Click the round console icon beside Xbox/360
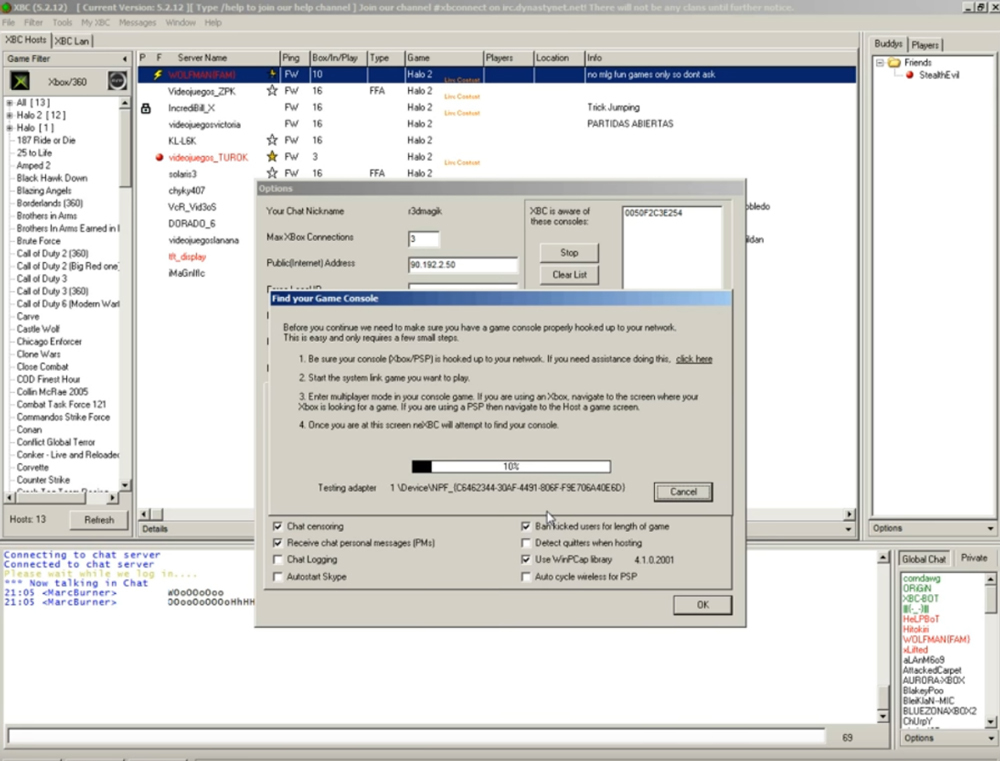 click(x=117, y=81)
